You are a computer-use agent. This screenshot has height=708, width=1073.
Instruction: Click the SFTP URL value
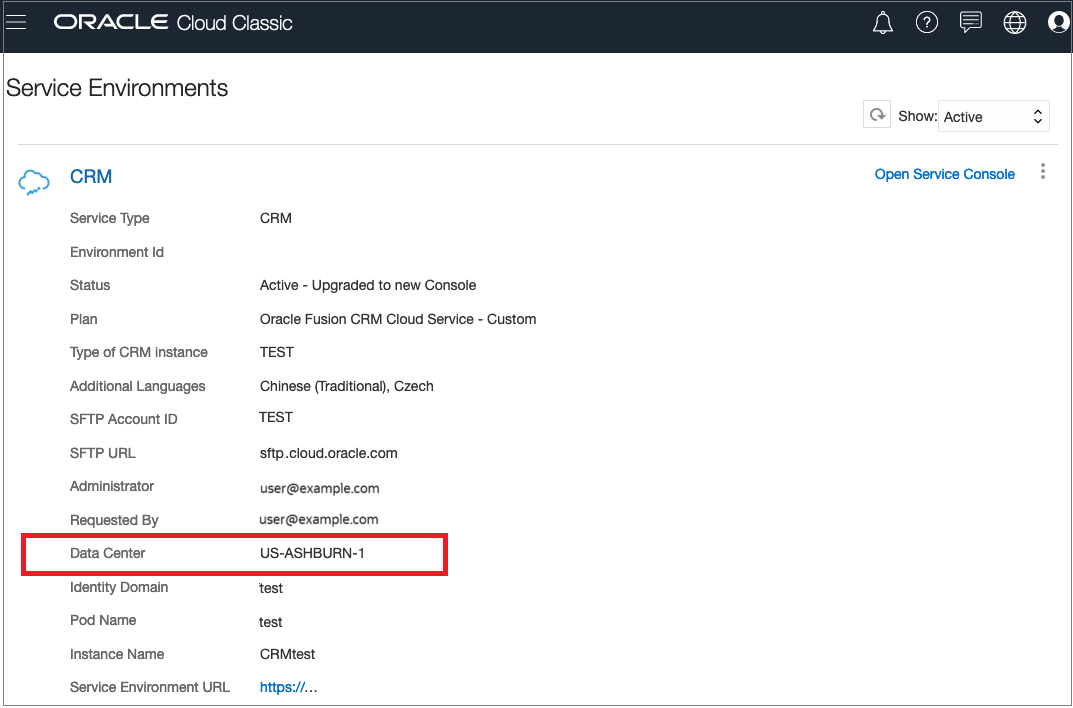tap(328, 452)
